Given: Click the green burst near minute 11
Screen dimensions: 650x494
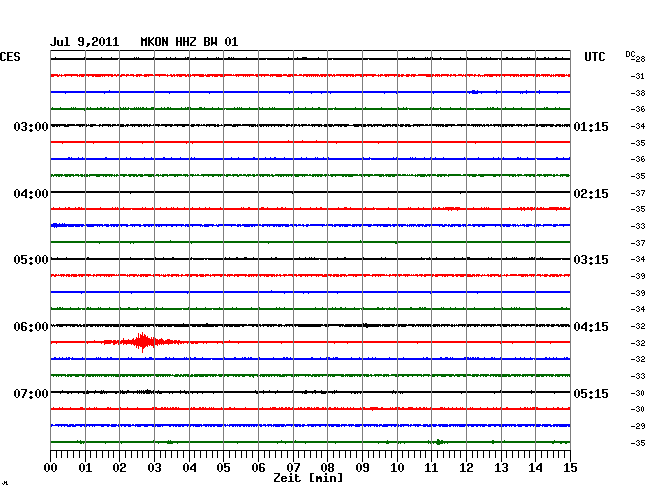Looking at the screenshot, I should coord(439,442).
